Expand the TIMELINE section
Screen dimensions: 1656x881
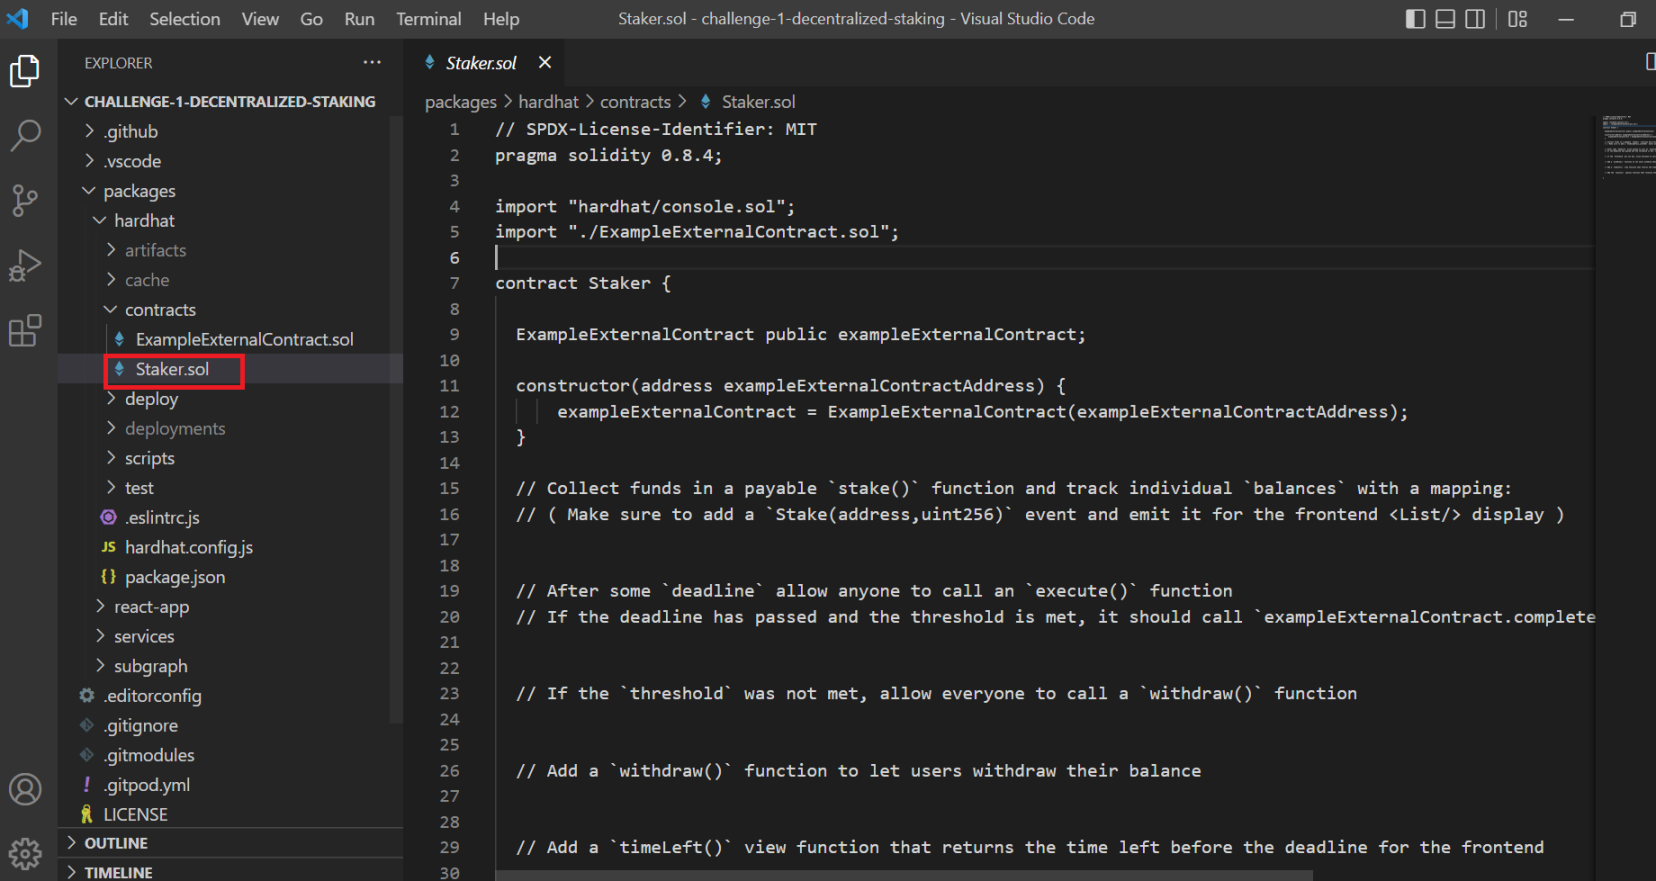point(71,872)
